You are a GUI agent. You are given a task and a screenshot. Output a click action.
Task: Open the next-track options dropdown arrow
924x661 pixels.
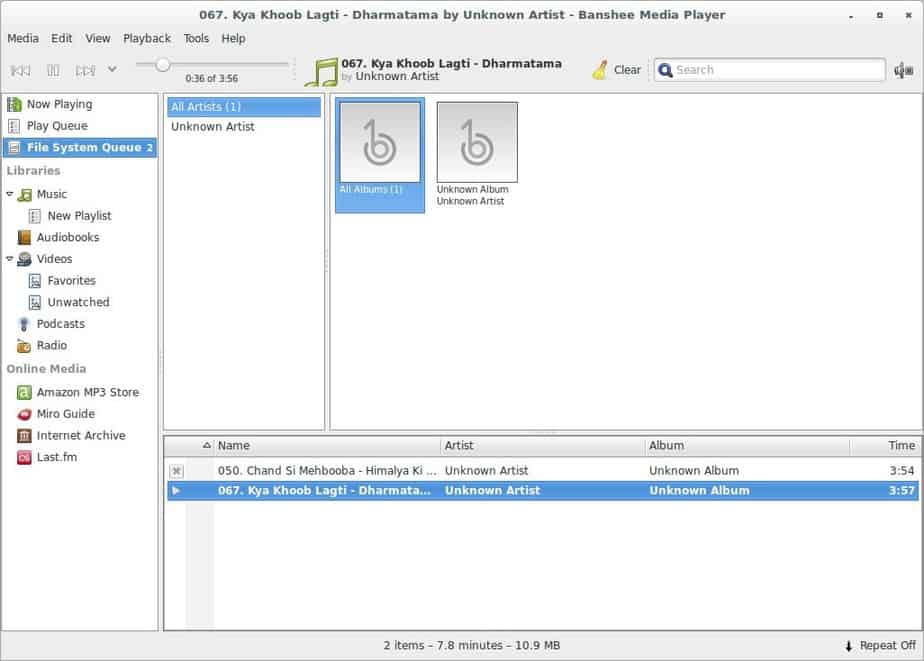112,70
